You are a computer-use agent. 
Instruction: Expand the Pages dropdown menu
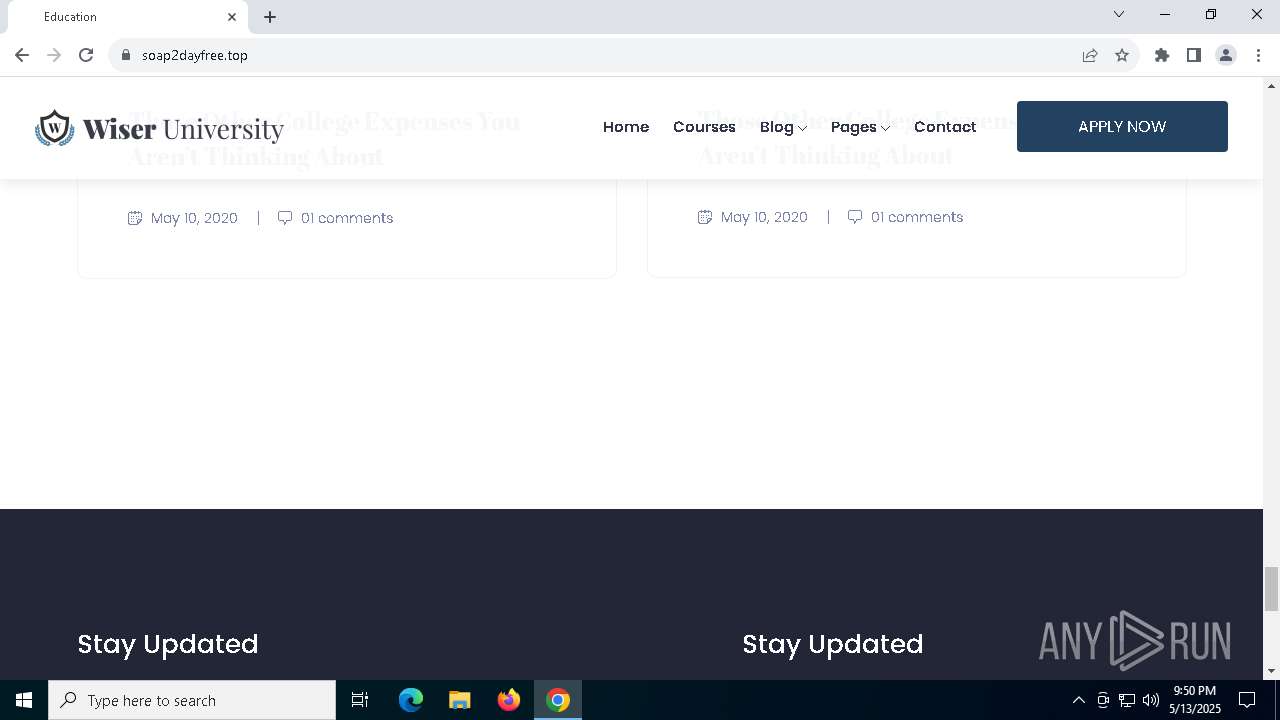click(860, 127)
